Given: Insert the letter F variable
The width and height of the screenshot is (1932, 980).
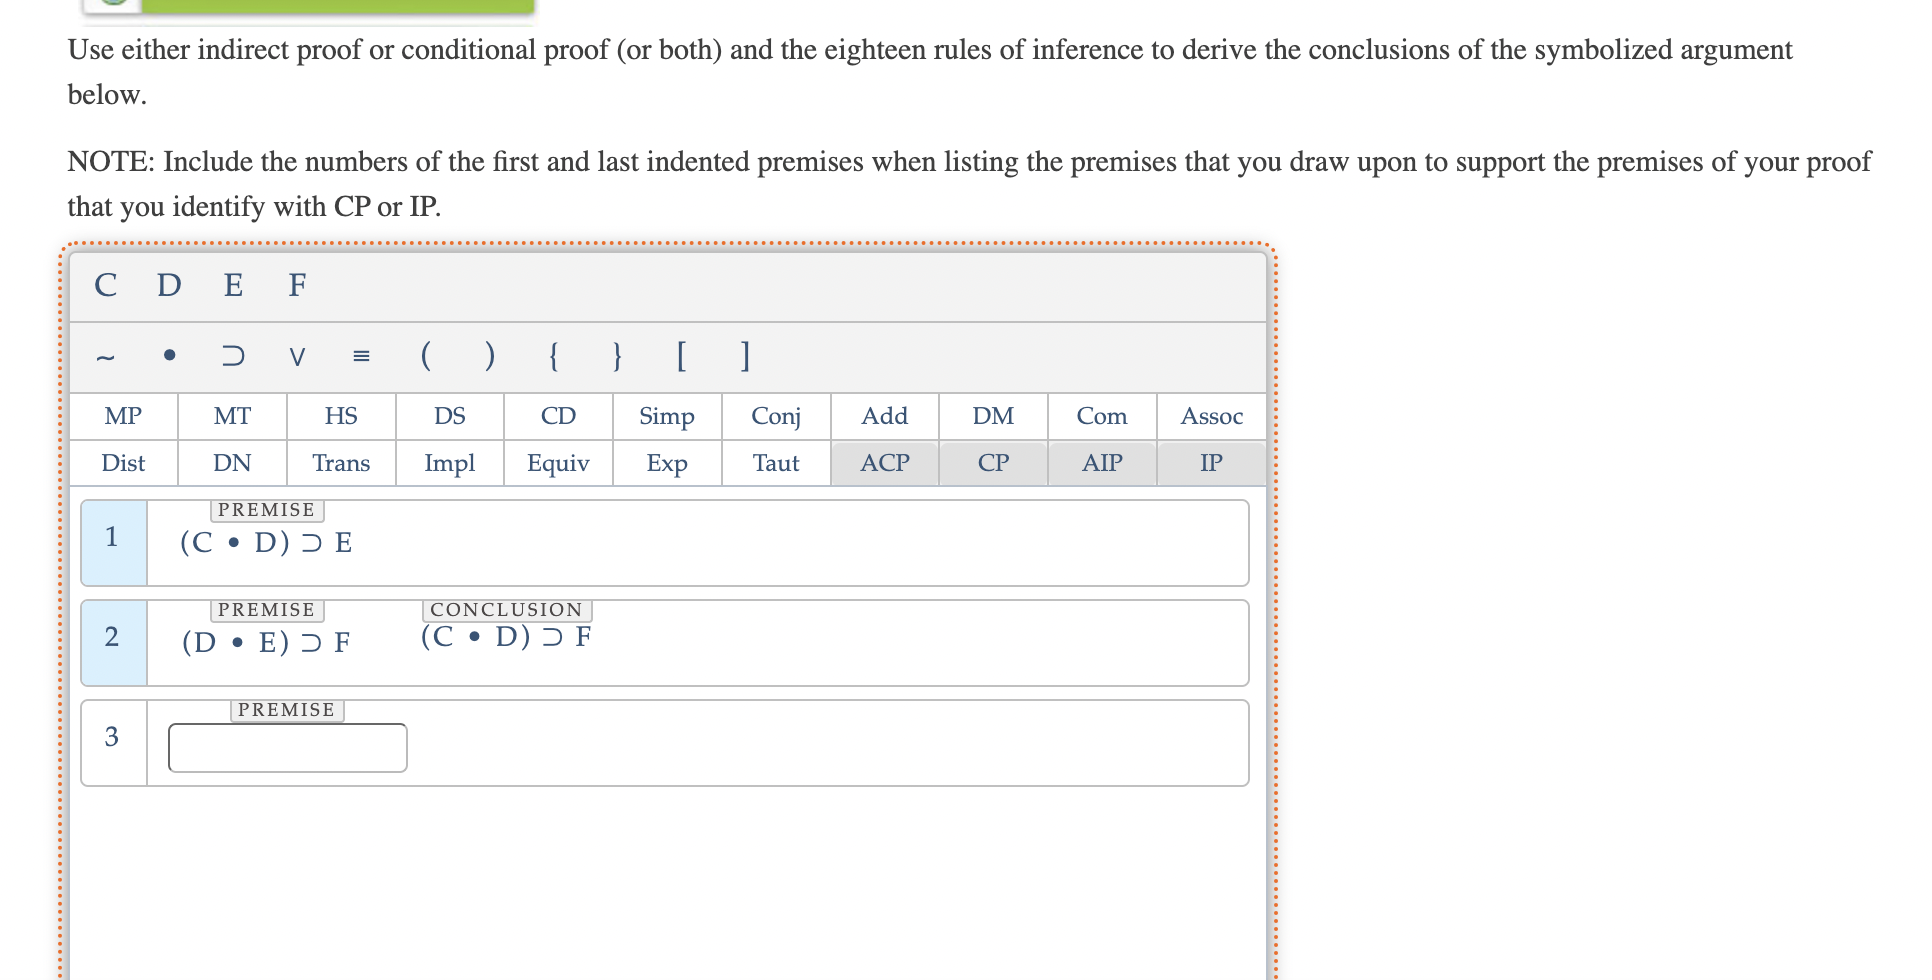Looking at the screenshot, I should pos(296,286).
